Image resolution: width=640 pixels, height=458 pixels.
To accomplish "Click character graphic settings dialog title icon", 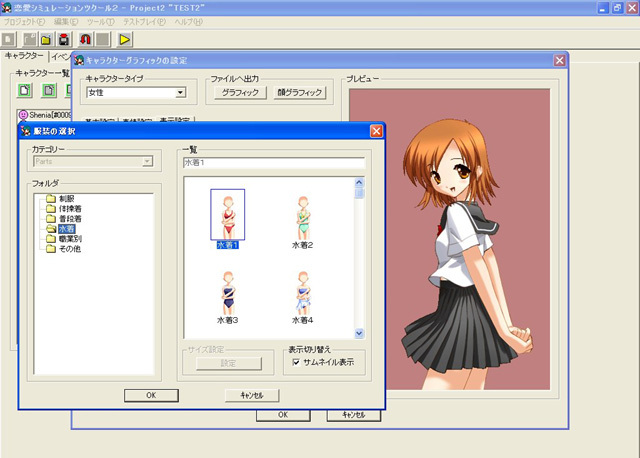I will tap(79, 60).
